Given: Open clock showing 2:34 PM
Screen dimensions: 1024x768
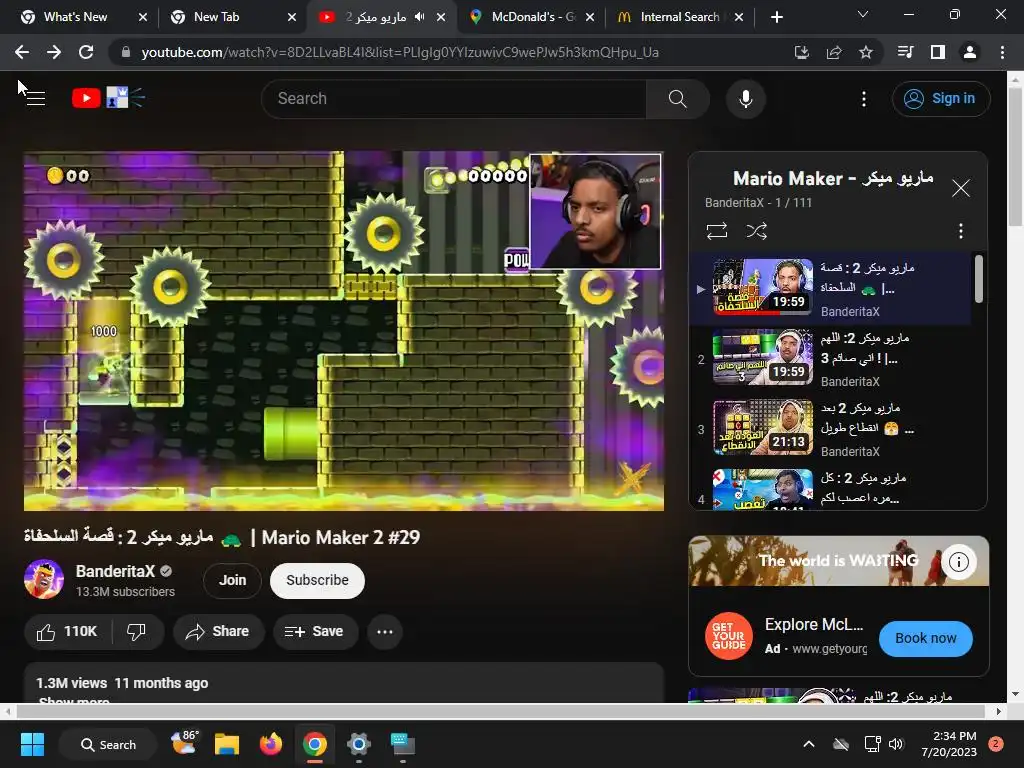Looking at the screenshot, I should (x=949, y=744).
